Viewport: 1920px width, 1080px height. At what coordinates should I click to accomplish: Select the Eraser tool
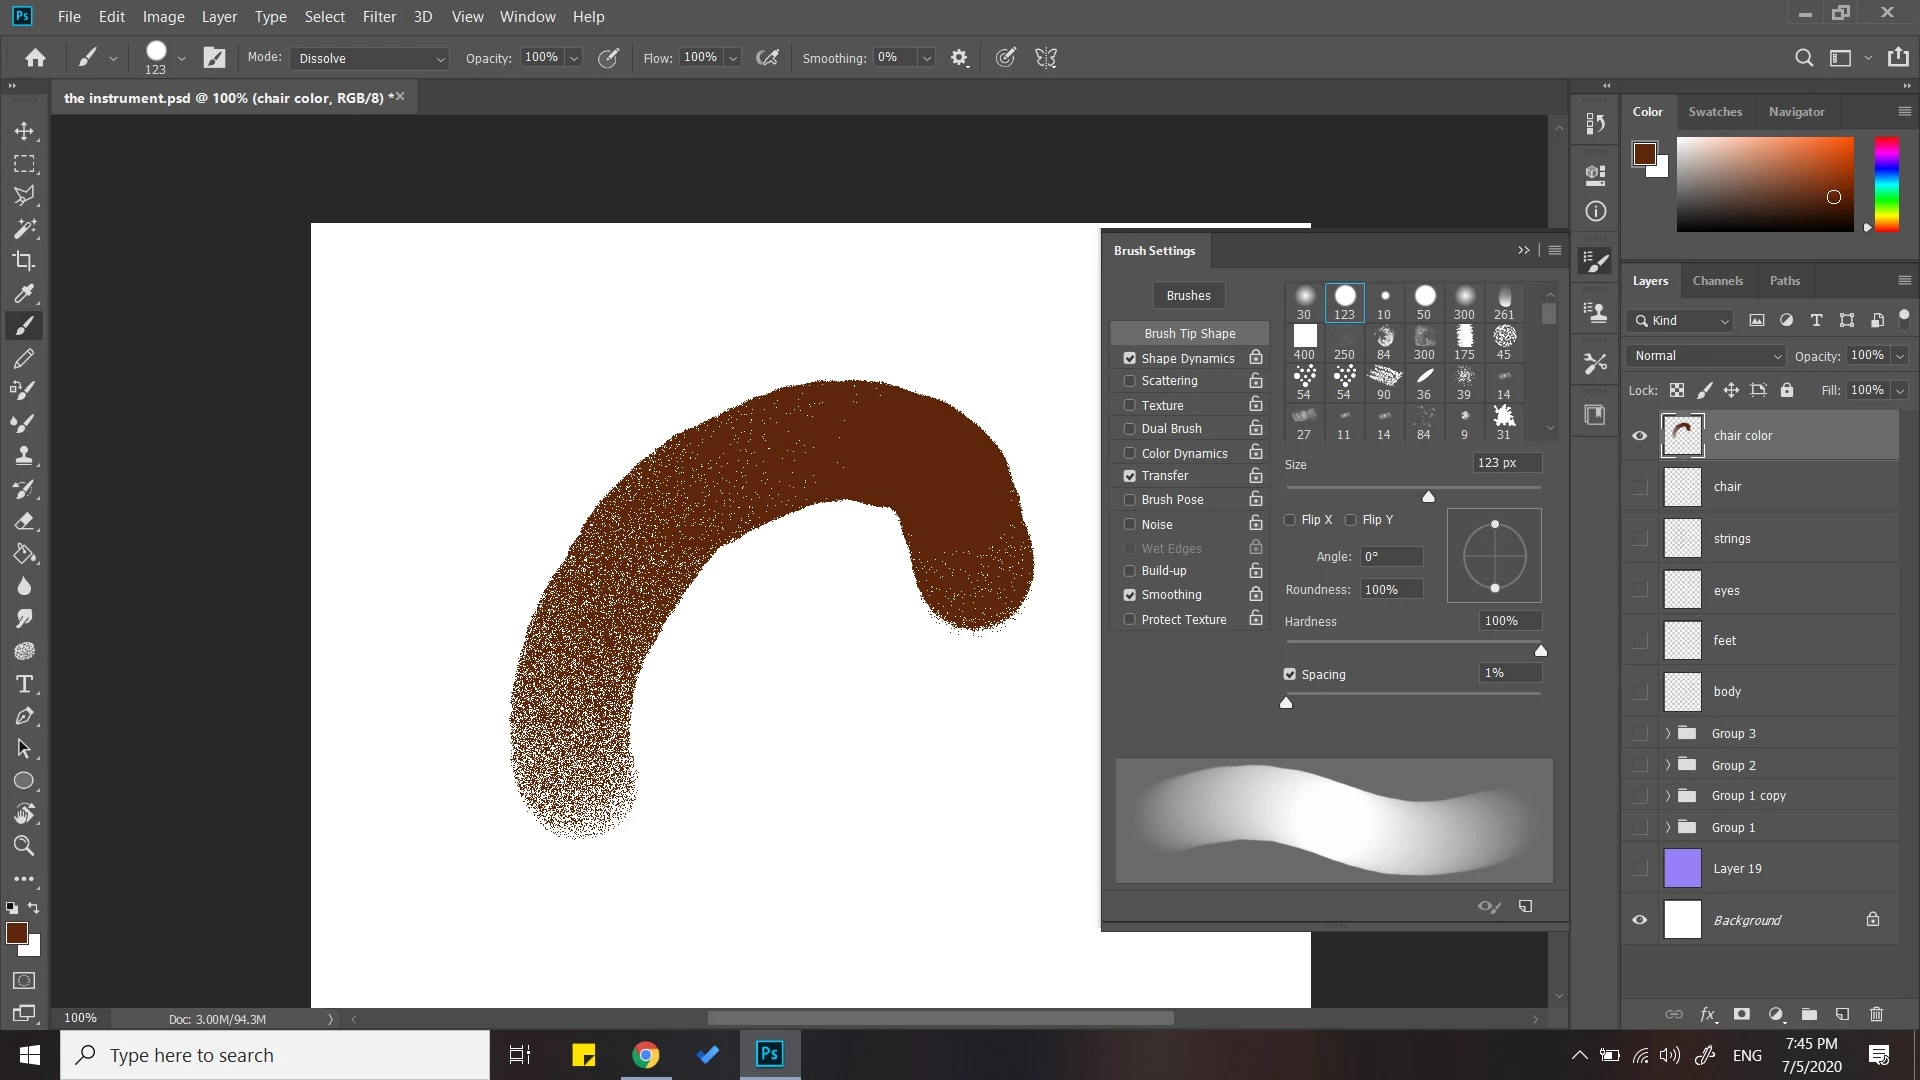point(24,522)
